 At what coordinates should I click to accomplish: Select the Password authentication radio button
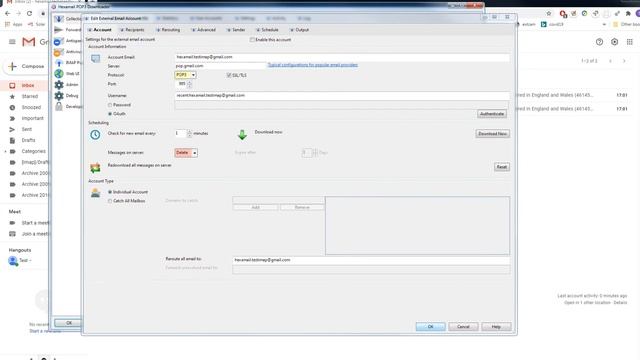[110, 105]
